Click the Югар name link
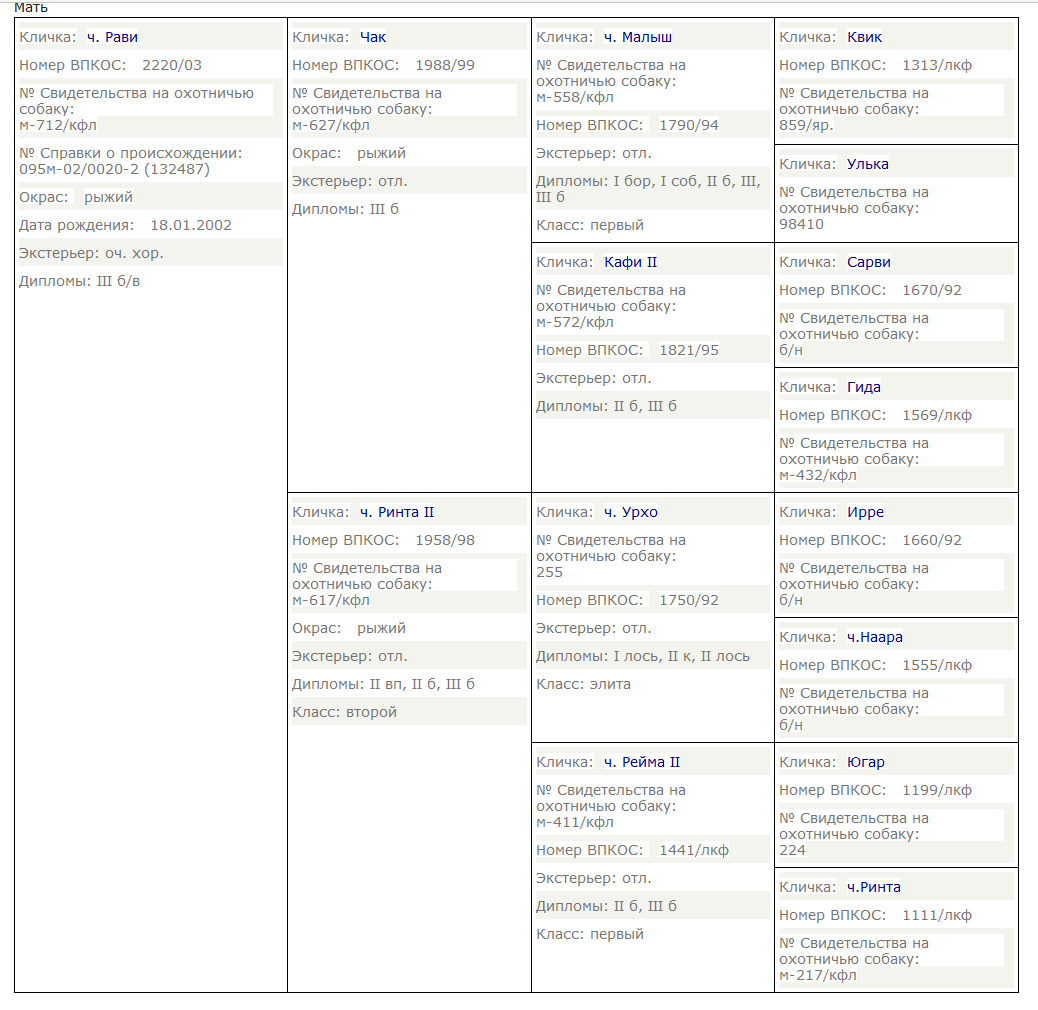This screenshot has width=1038, height=1010. tap(866, 762)
